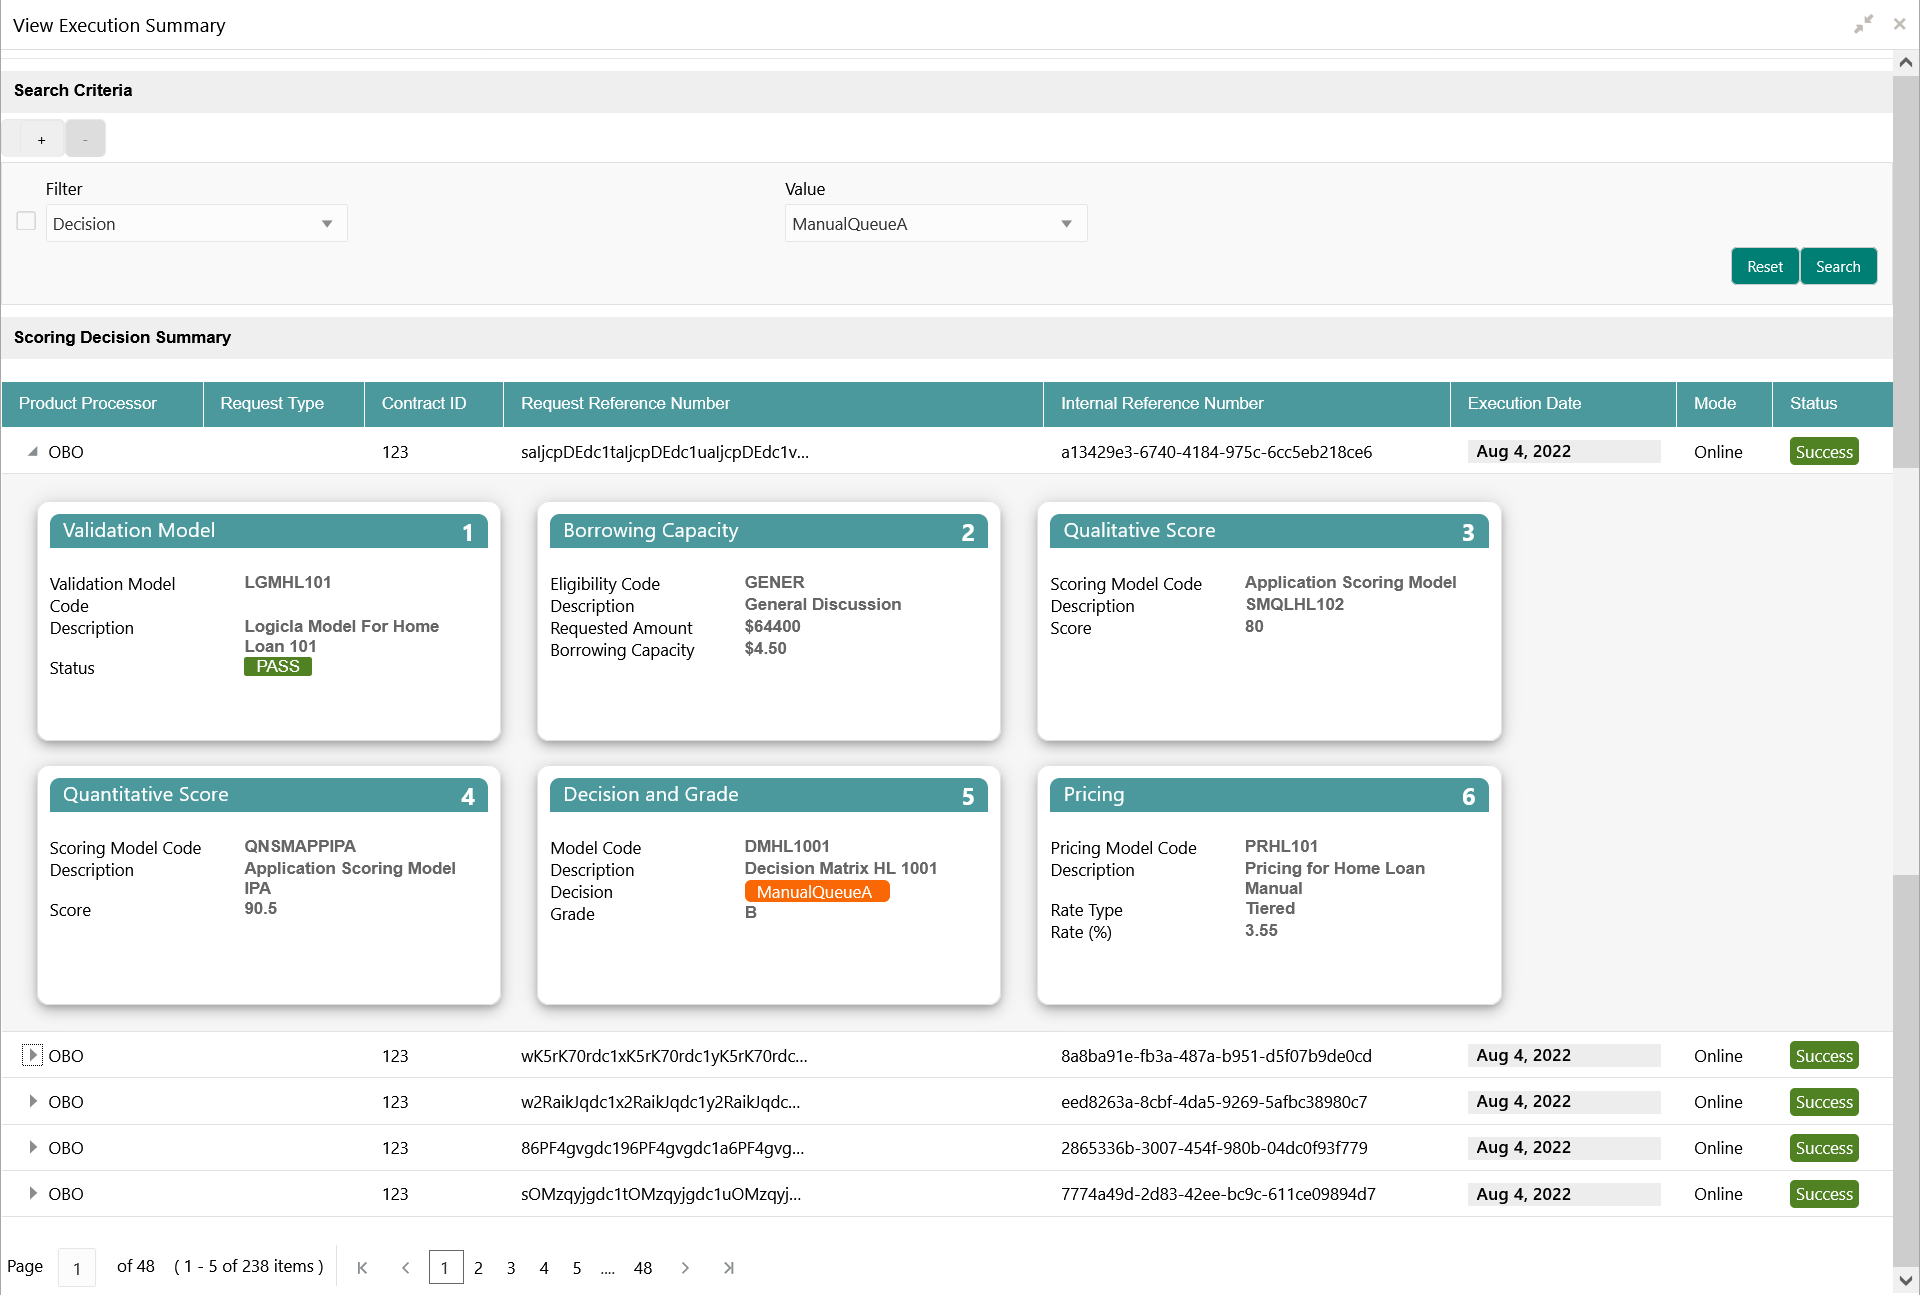Expand the row with reference wK5rK70rdc1x
1920x1295 pixels.
33,1055
